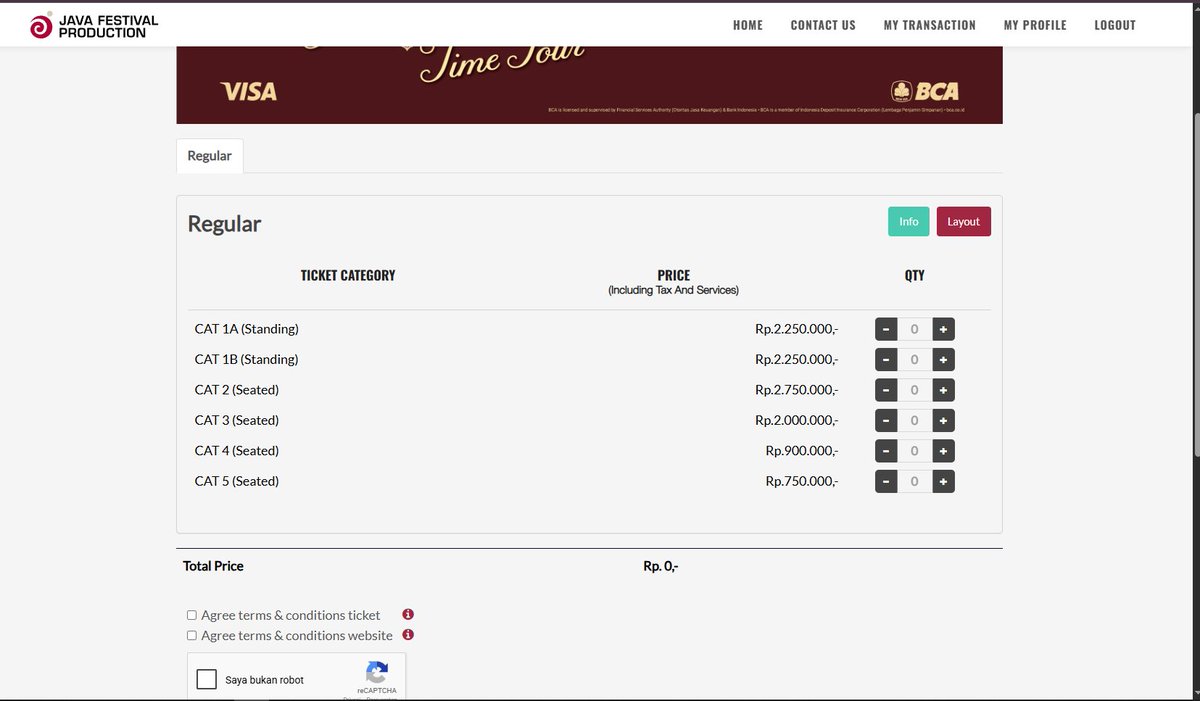Open info icon for ticket terms
Image resolution: width=1200 pixels, height=701 pixels.
click(x=408, y=615)
